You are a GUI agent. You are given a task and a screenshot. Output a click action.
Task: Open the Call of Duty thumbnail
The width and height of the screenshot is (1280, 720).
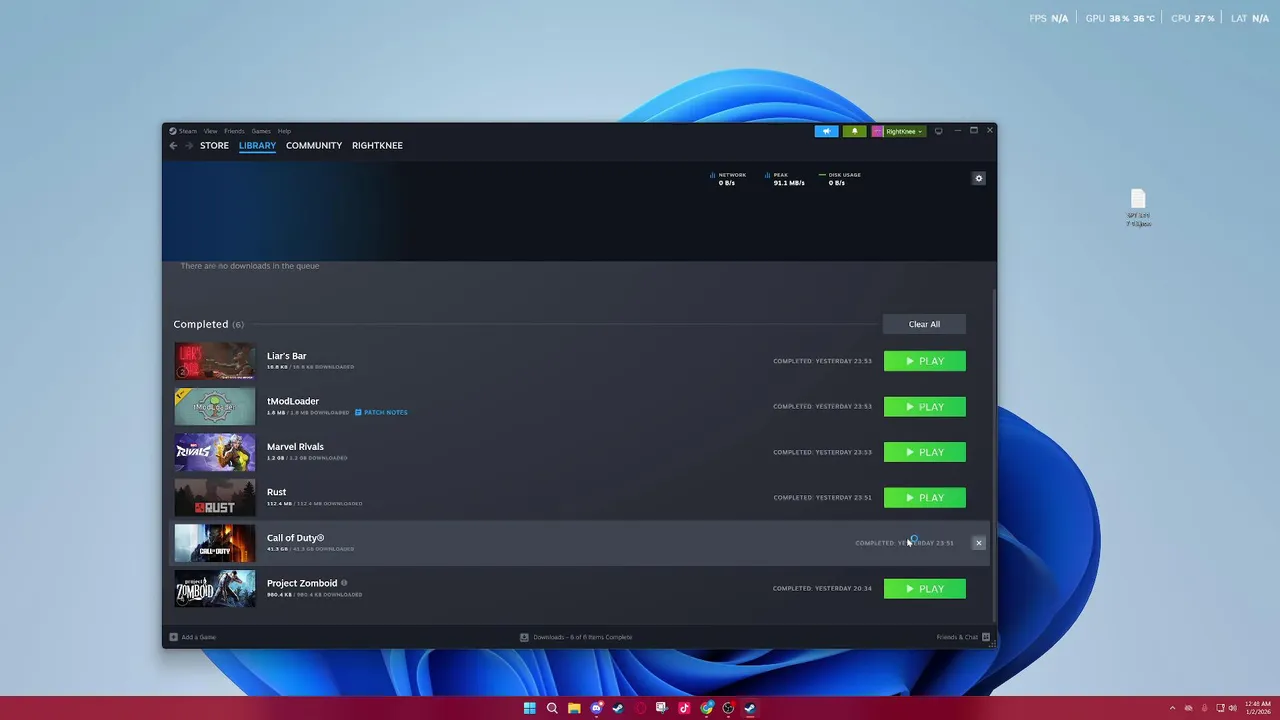click(215, 543)
